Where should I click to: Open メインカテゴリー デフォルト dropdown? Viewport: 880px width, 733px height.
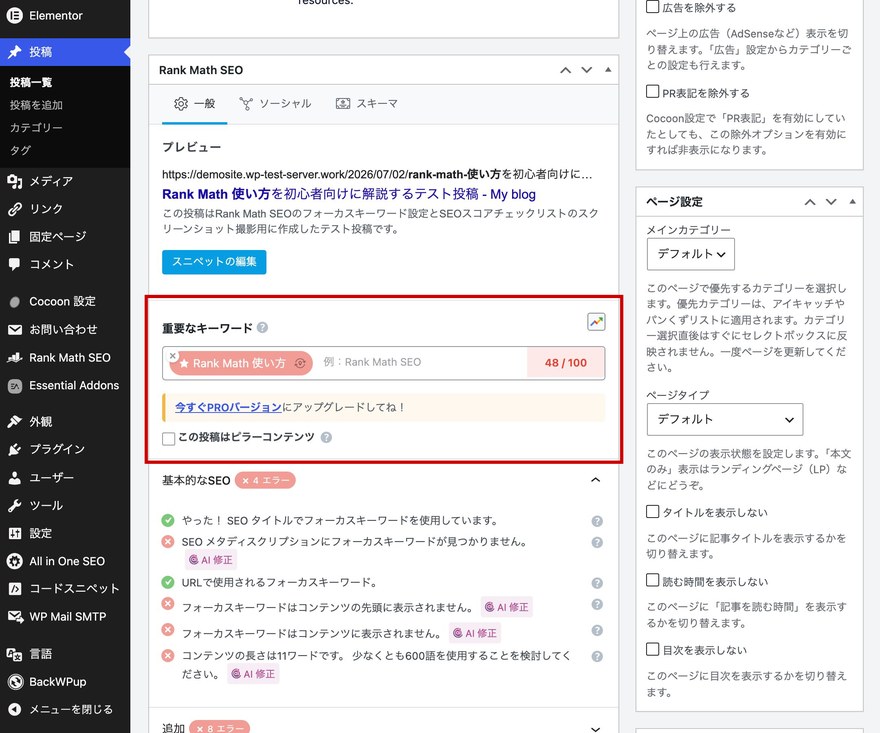tap(690, 254)
